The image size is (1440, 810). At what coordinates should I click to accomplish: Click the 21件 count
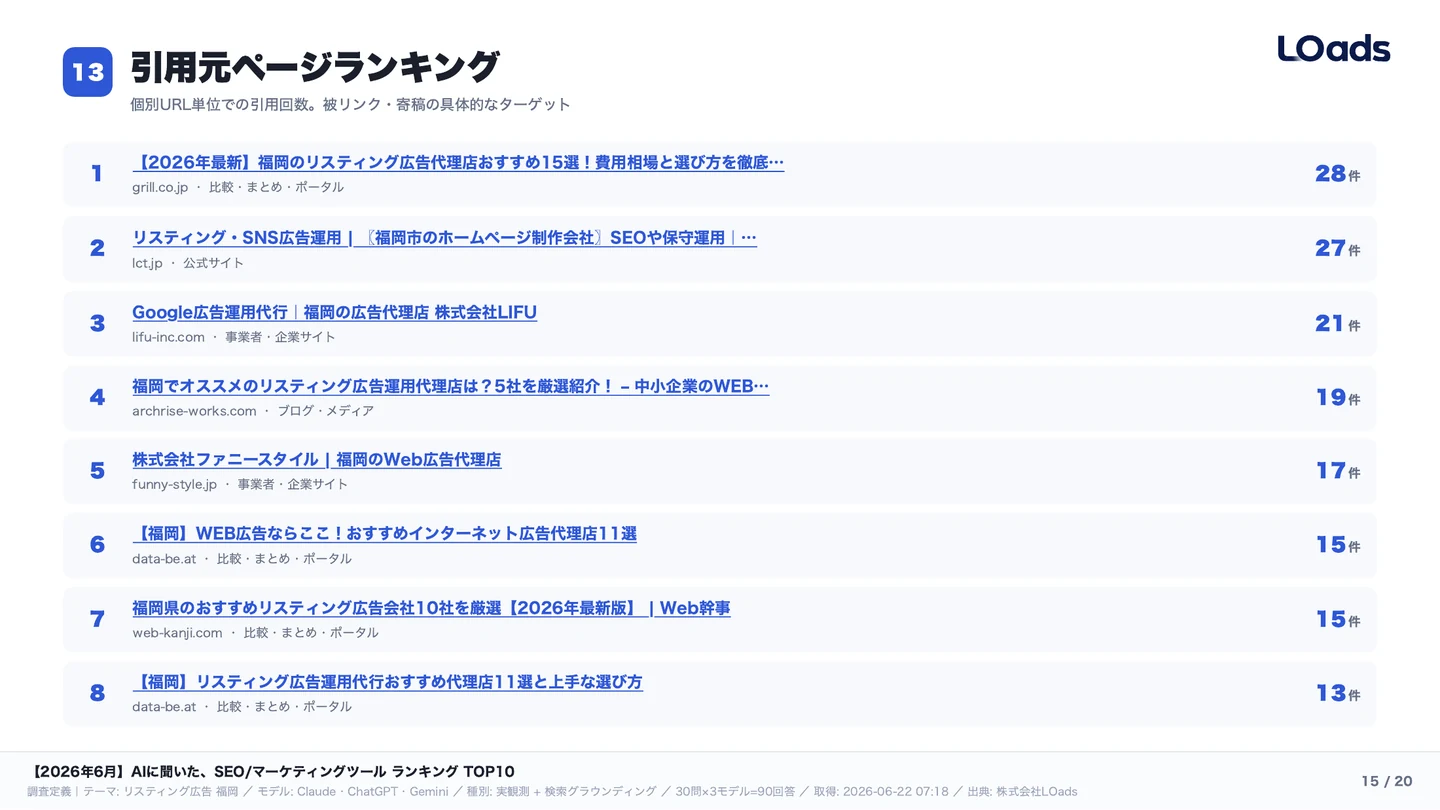tap(1337, 323)
